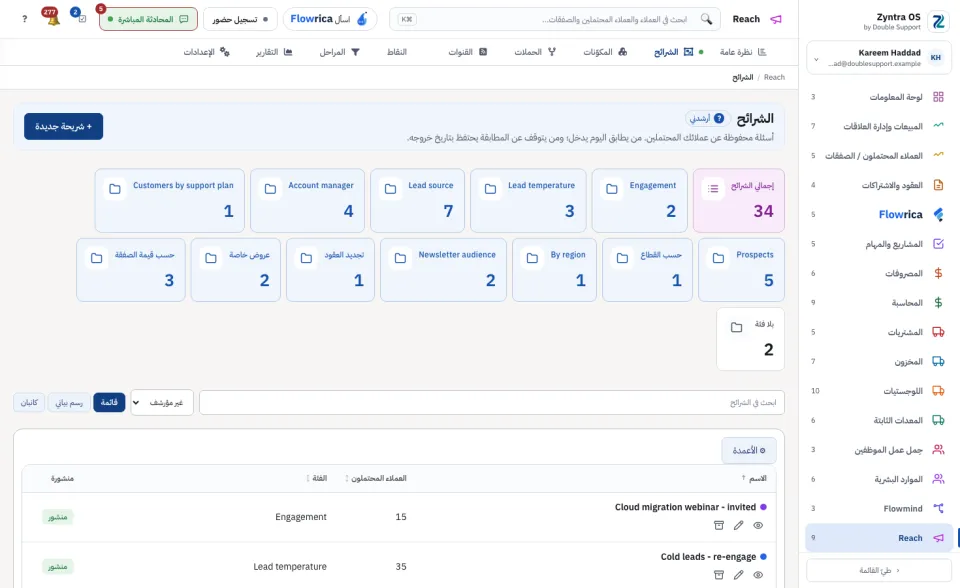
Task: Switch to list view قائمة
Action: 109,402
